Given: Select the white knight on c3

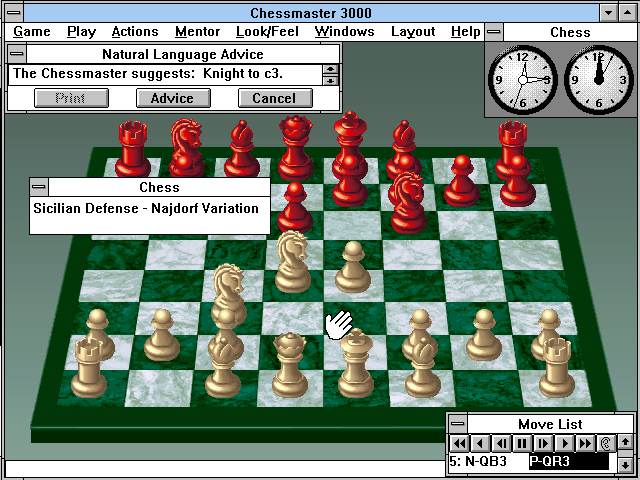Looking at the screenshot, I should click(x=229, y=291).
